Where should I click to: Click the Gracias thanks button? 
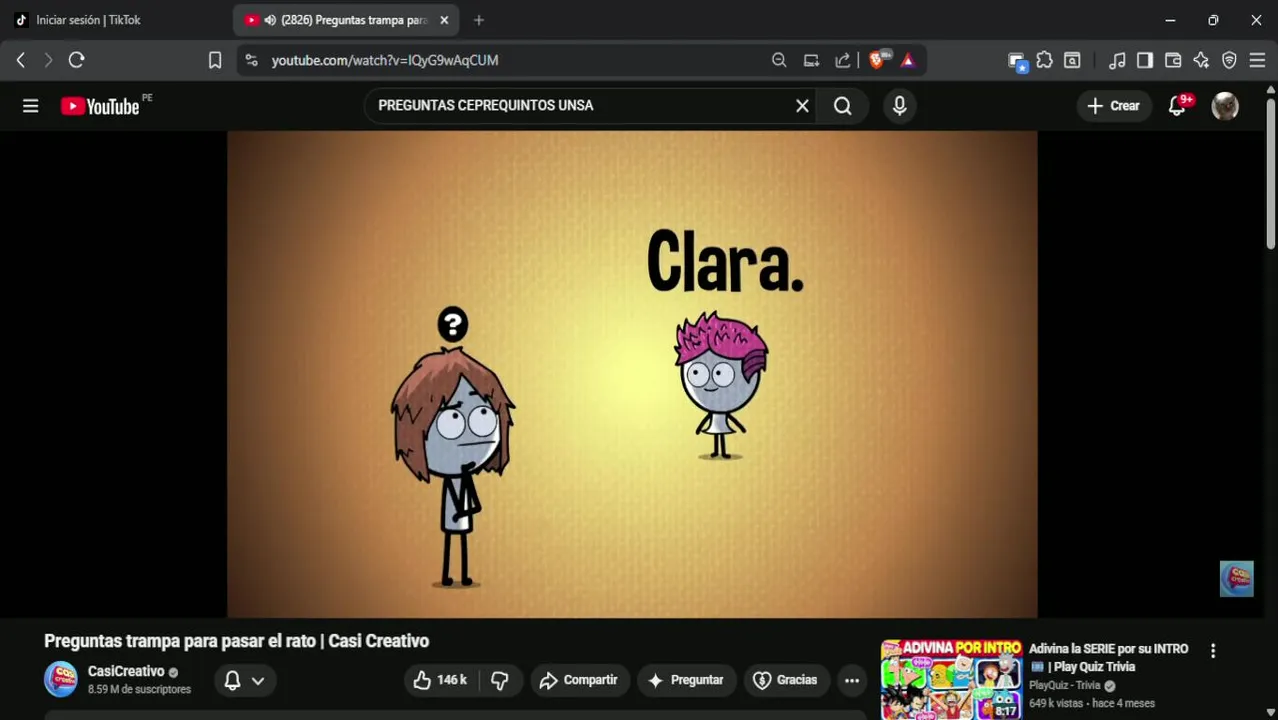(x=785, y=680)
